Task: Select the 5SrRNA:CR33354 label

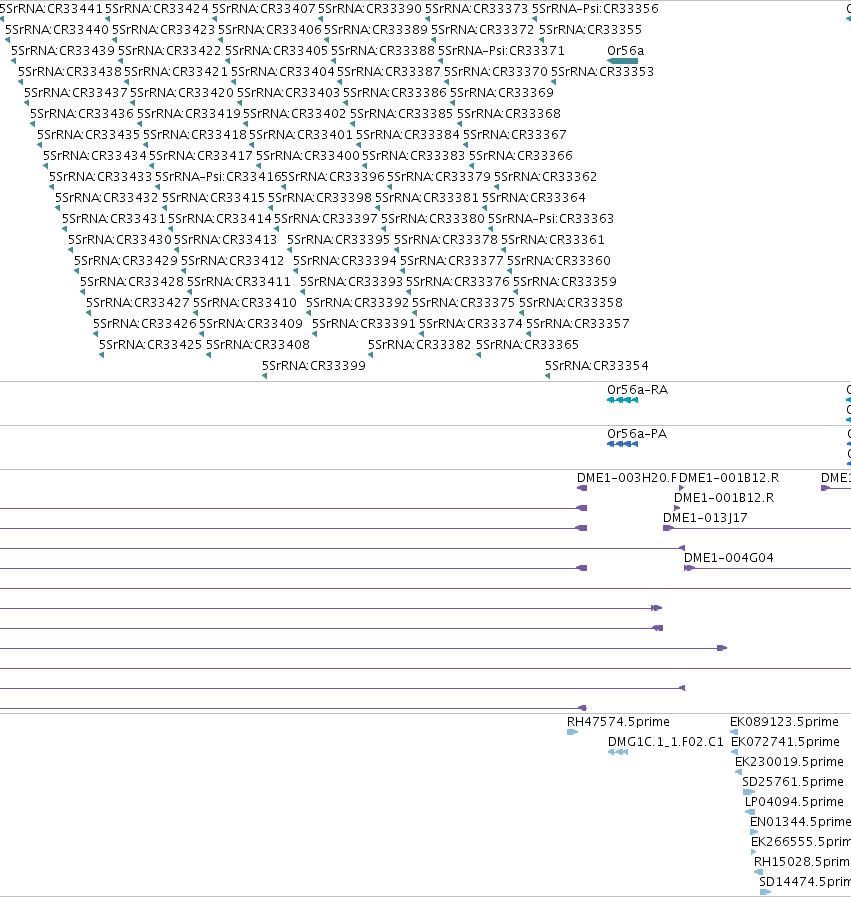Action: 597,366
